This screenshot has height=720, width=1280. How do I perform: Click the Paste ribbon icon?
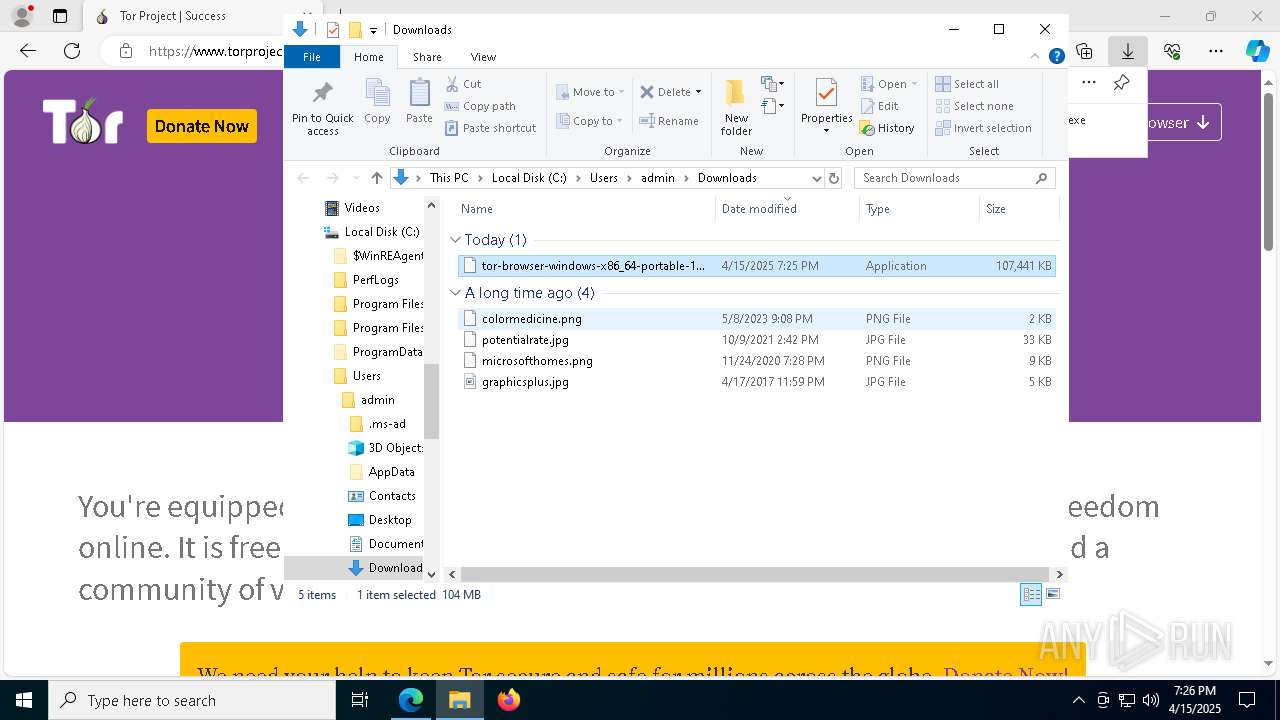(x=419, y=103)
